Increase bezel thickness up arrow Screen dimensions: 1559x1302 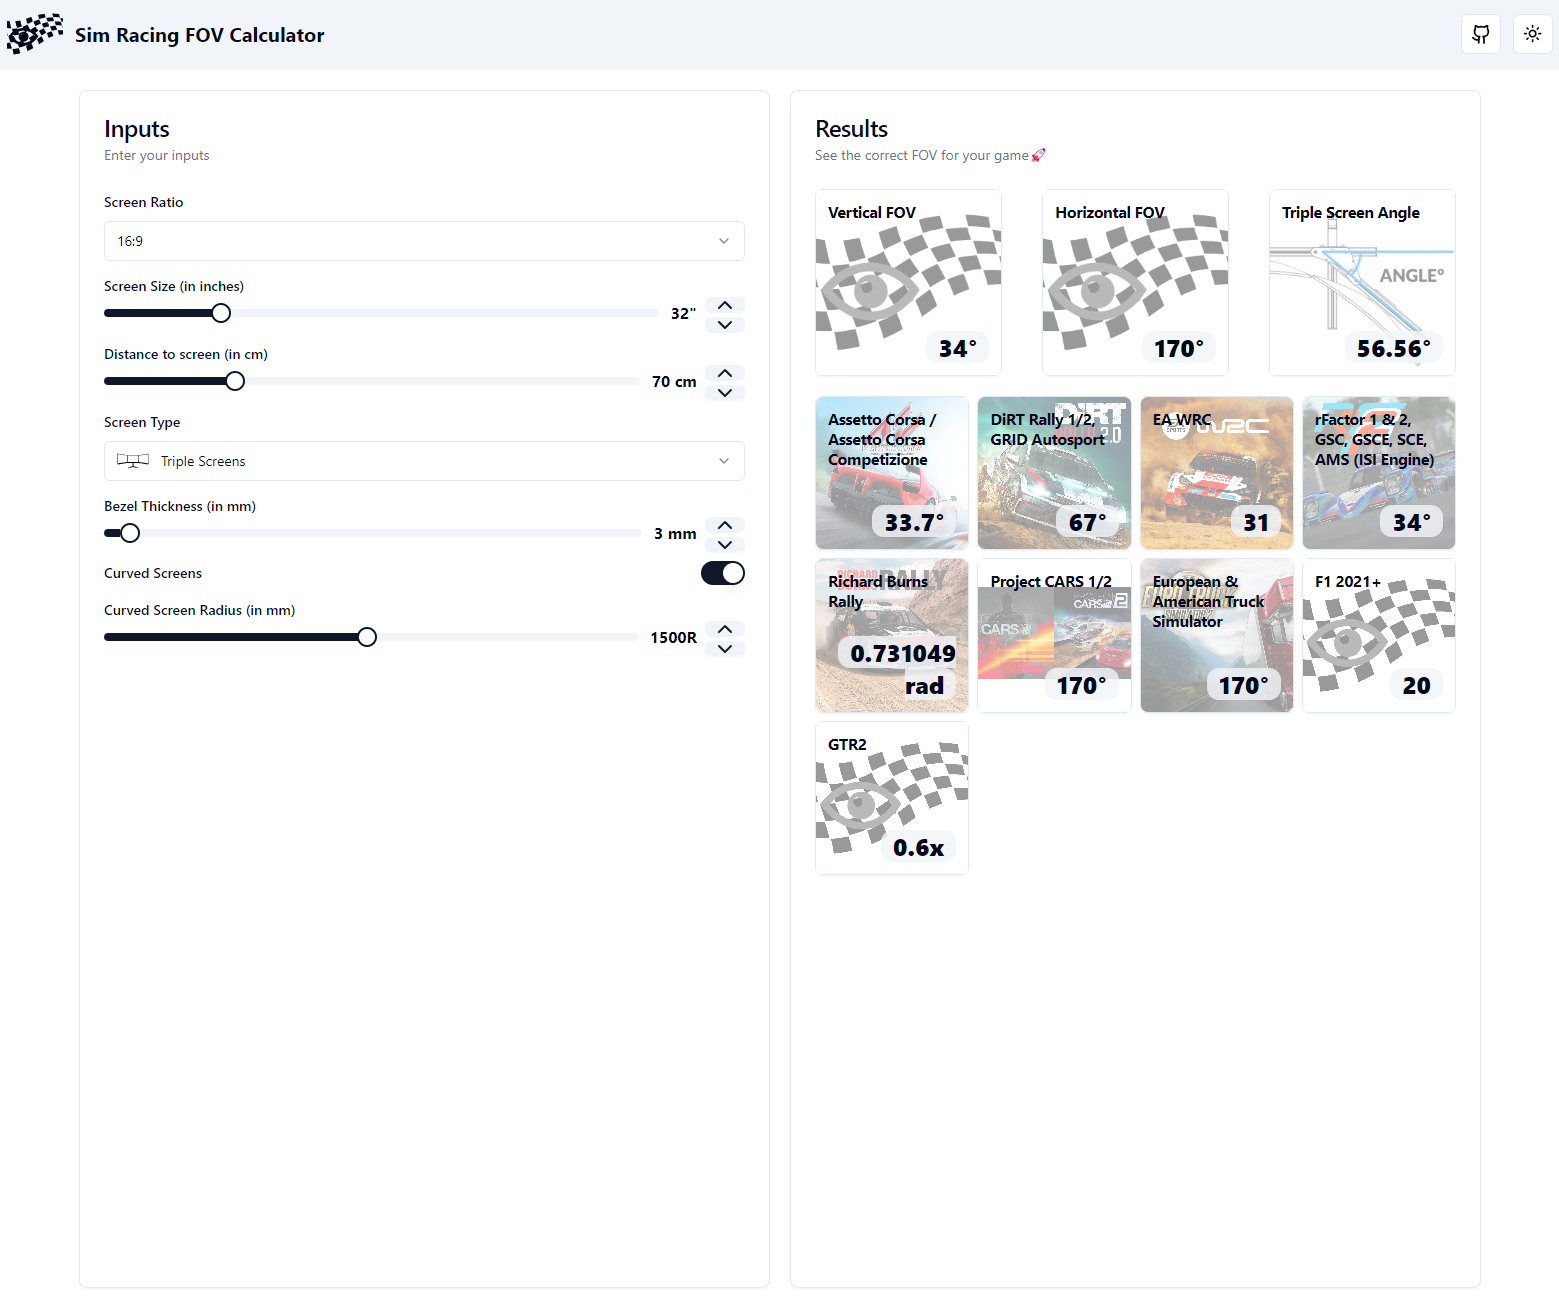point(725,524)
